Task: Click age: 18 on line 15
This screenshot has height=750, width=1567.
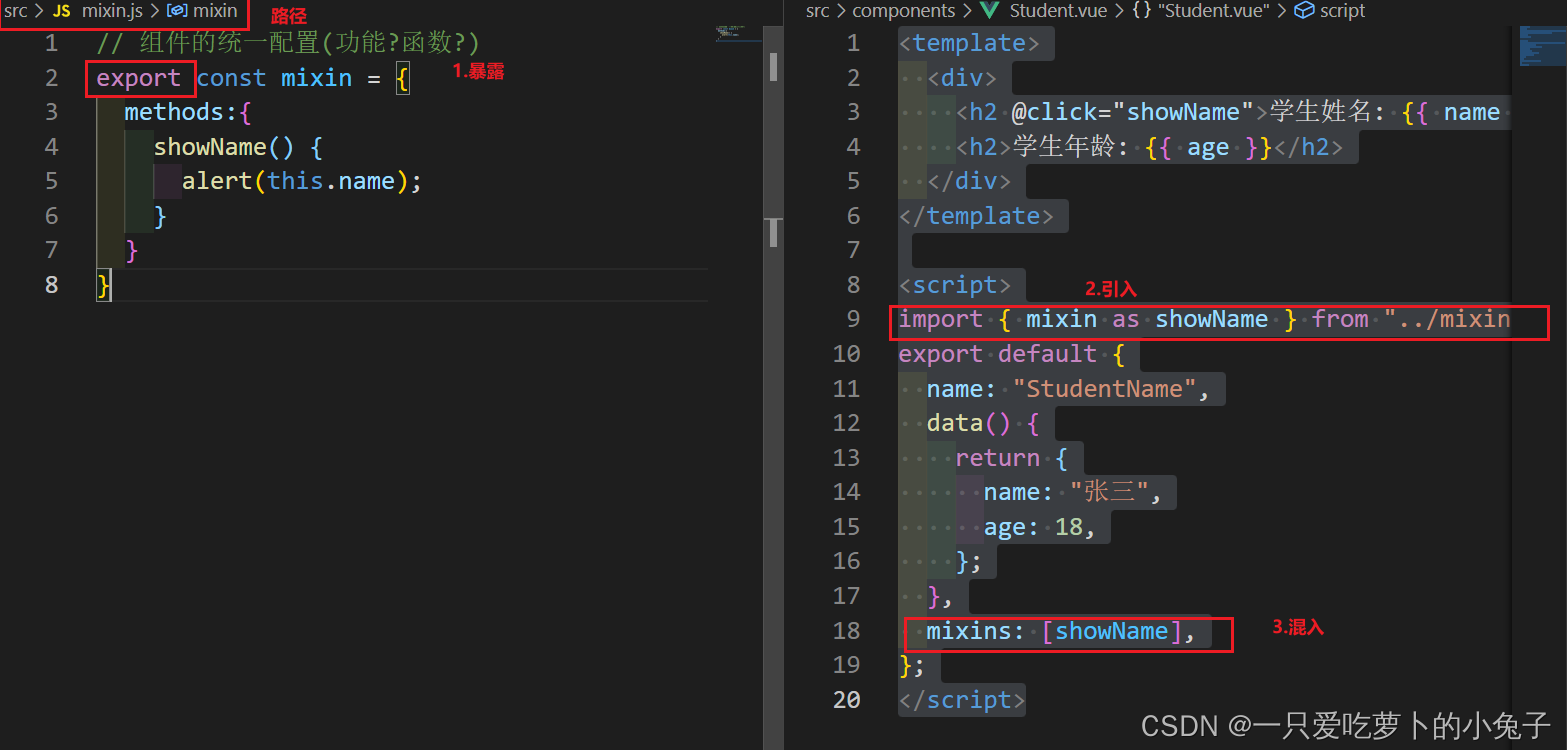Action: 1033,526
